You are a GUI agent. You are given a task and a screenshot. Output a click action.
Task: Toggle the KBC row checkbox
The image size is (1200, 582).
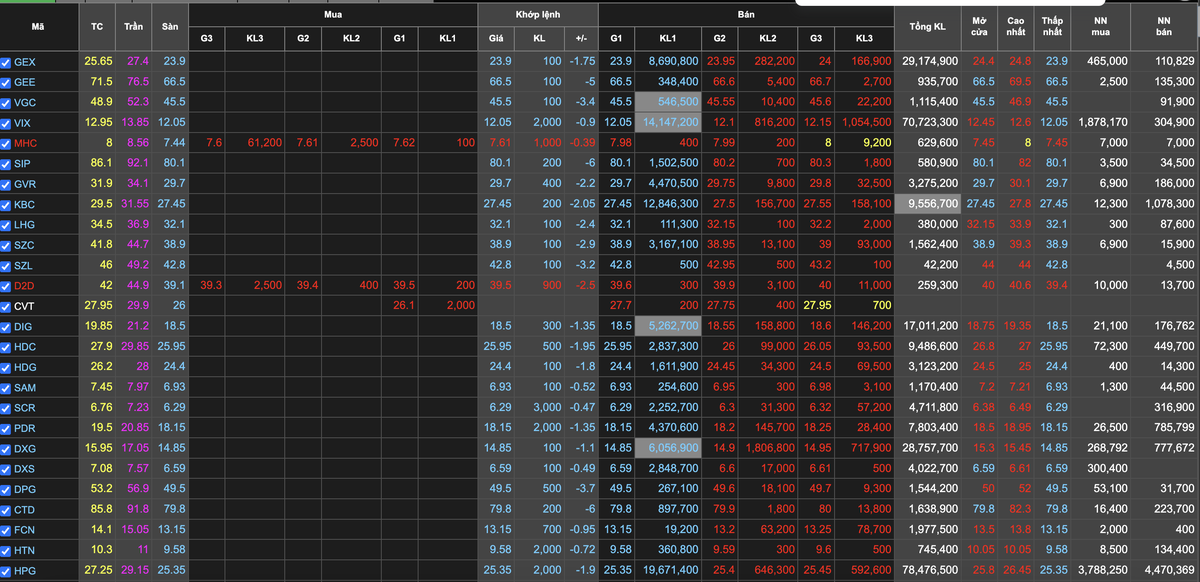[7, 204]
